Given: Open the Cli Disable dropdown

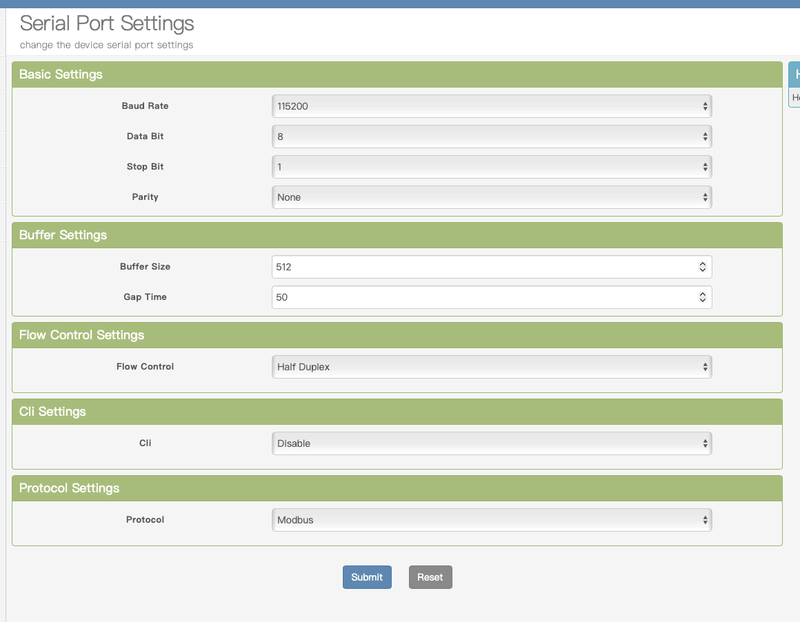Looking at the screenshot, I should 491,443.
